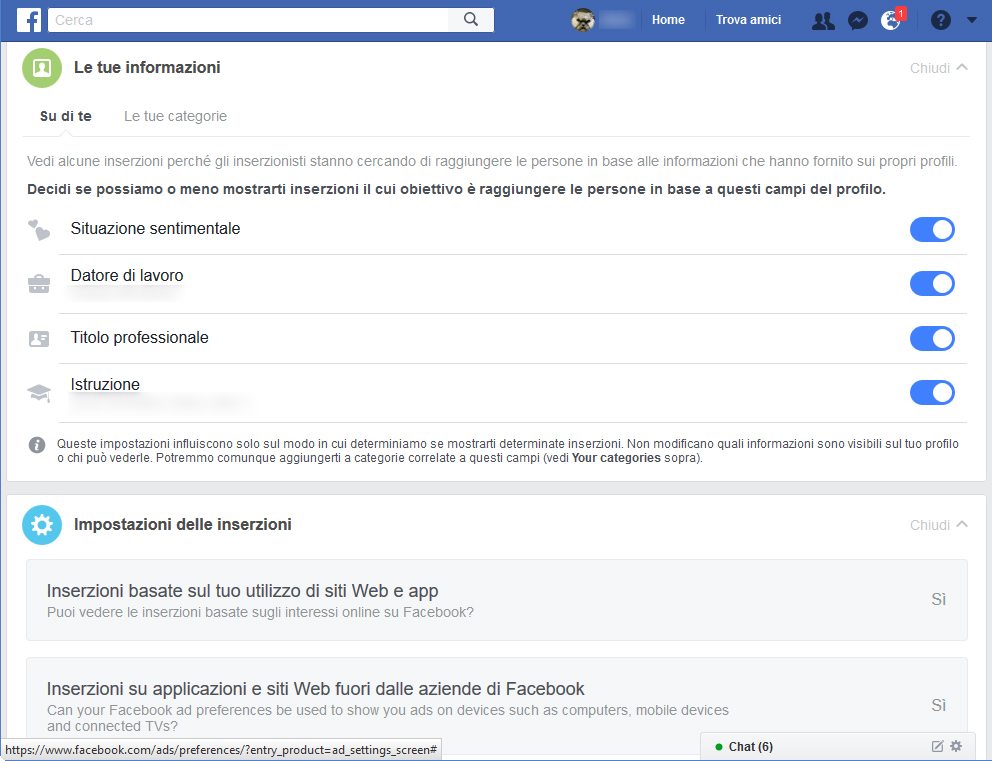Switch to Le tue categorie tab
Viewport: 992px width, 761px height.
click(x=175, y=116)
